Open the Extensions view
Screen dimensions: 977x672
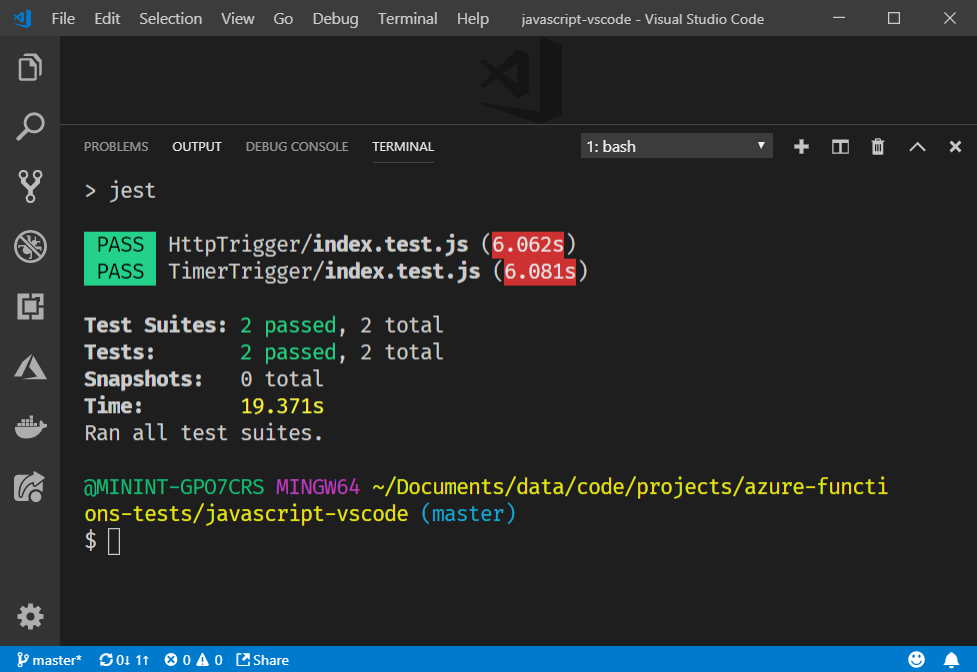[30, 306]
